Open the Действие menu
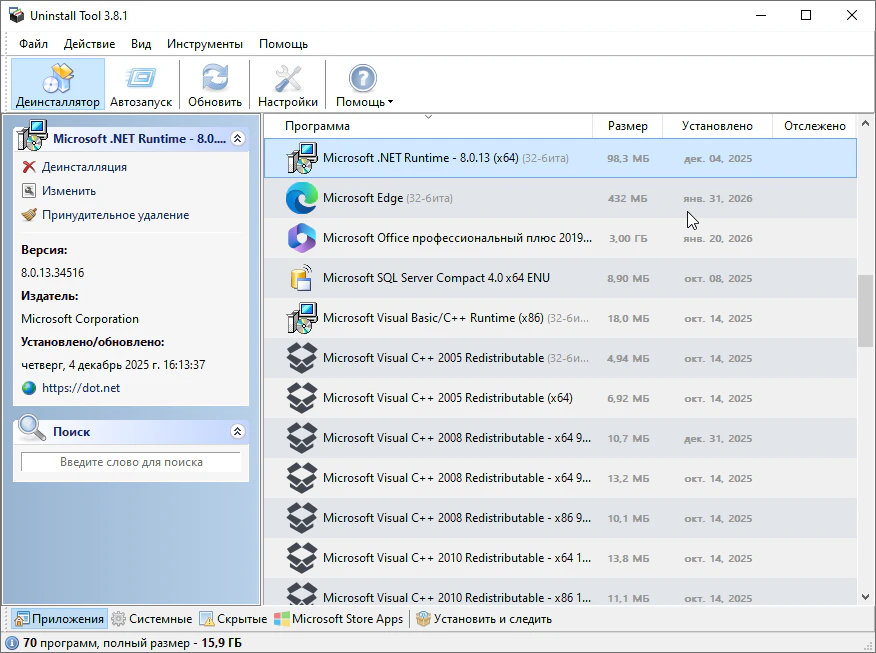Screen dimensions: 876x653 point(89,44)
